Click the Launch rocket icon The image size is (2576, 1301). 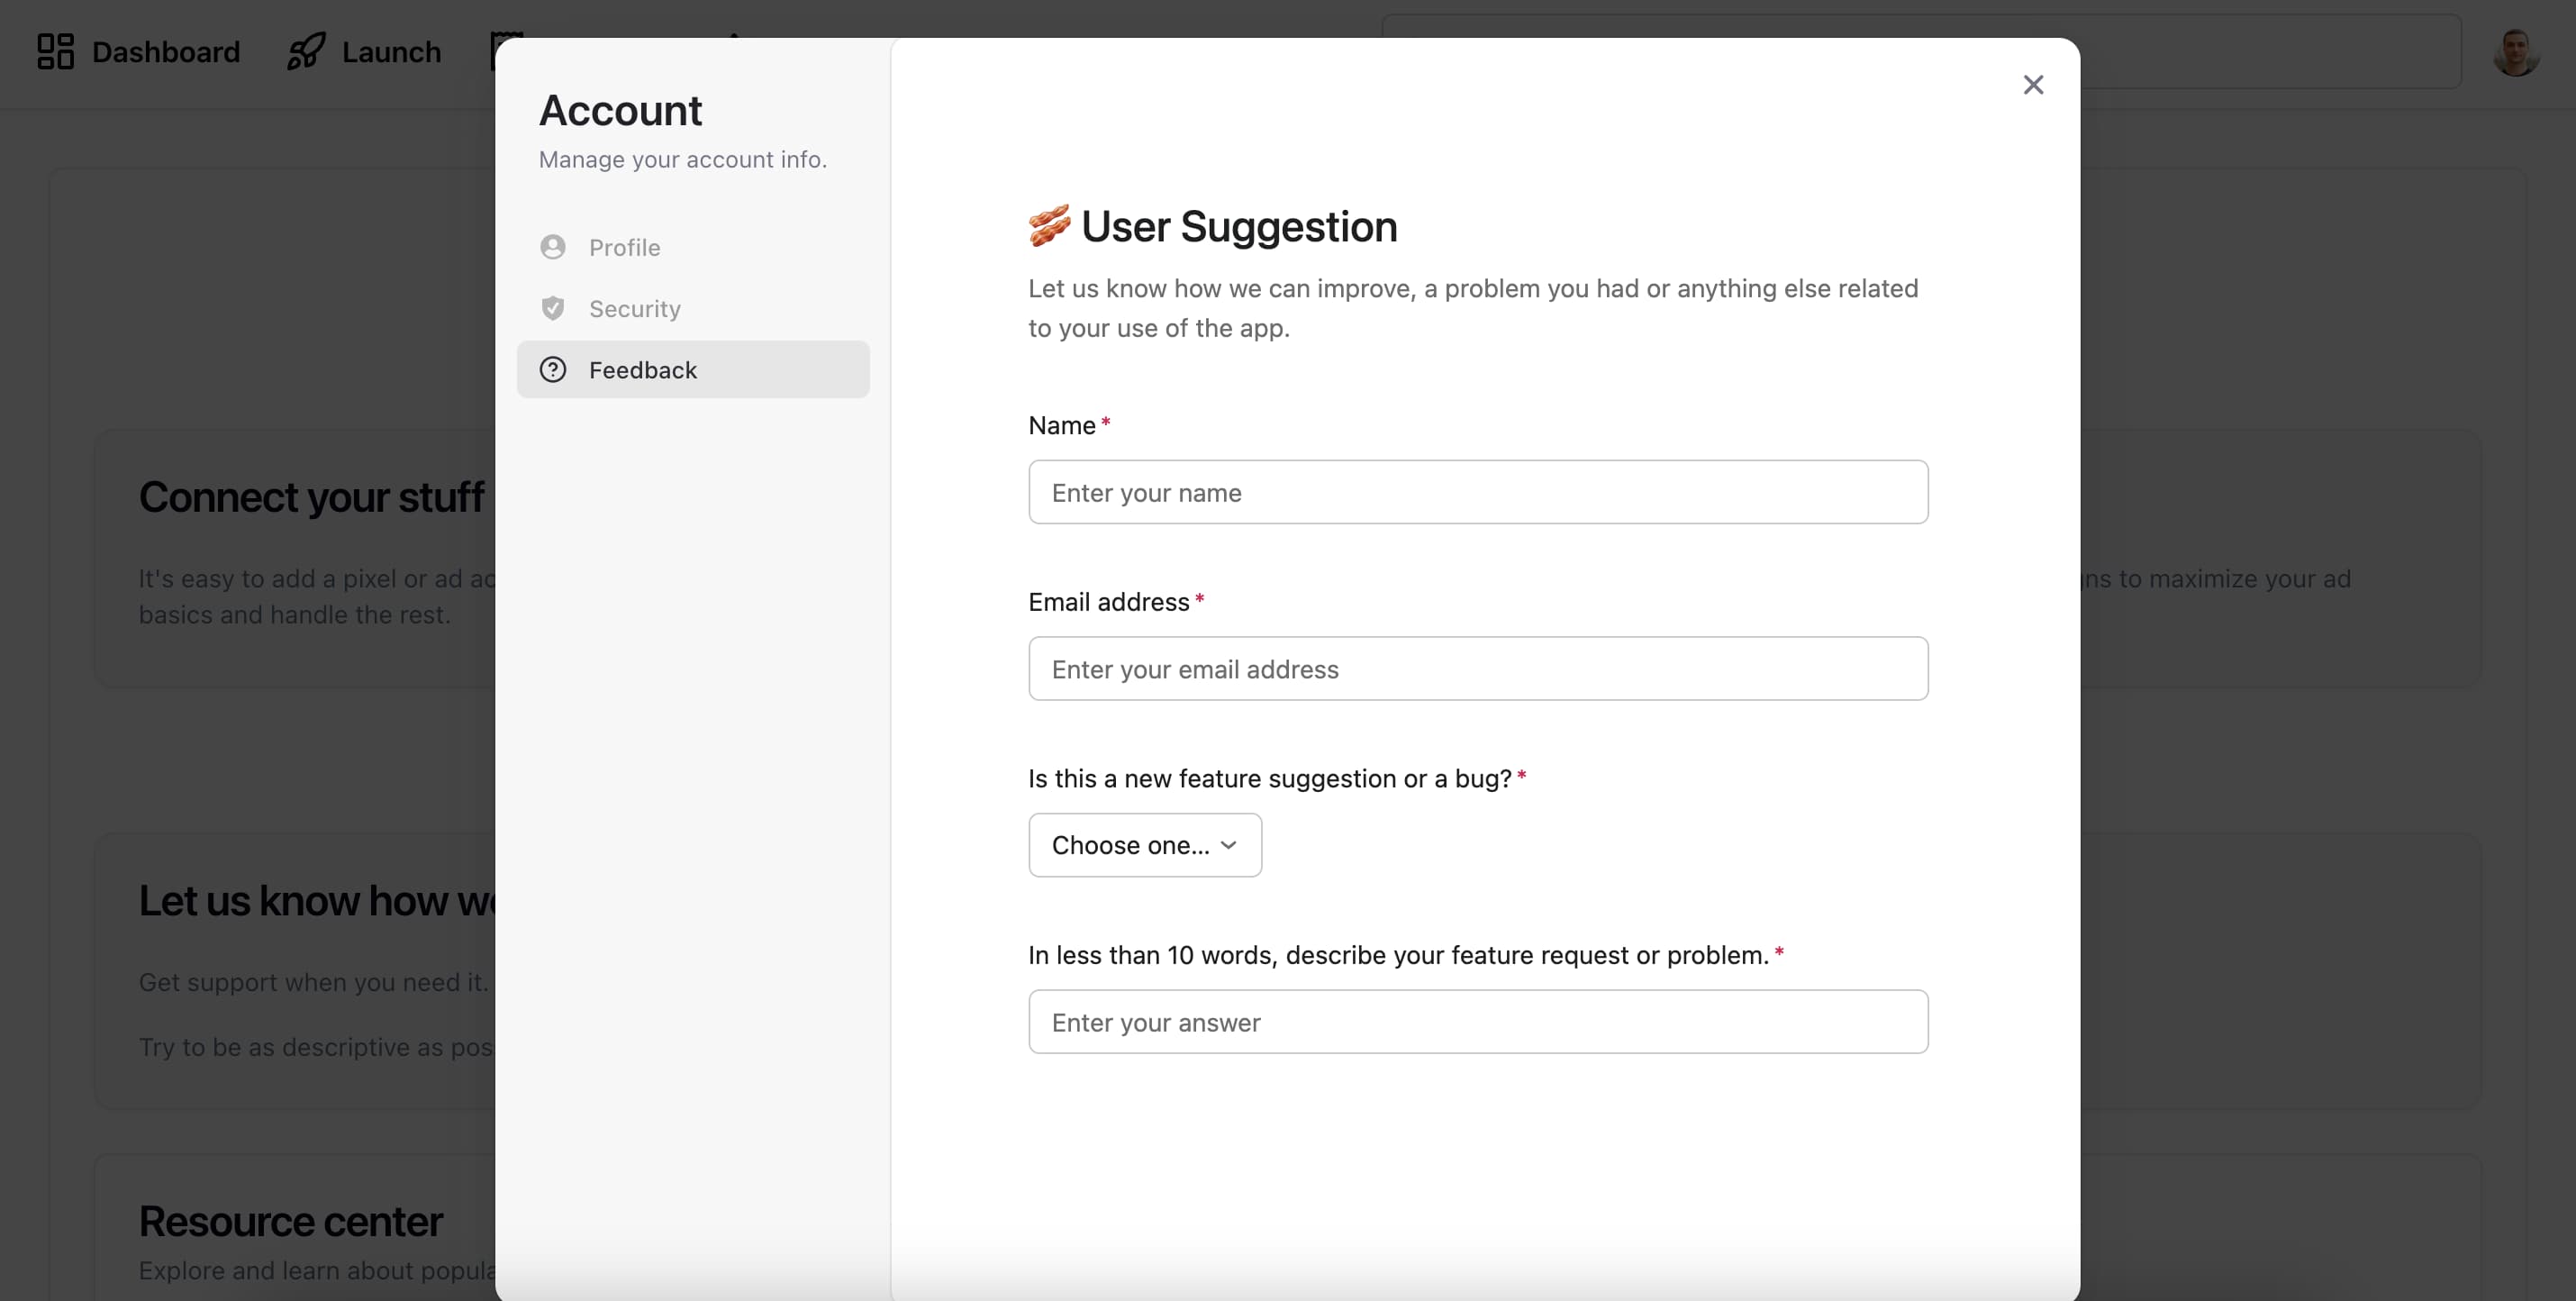click(x=306, y=51)
